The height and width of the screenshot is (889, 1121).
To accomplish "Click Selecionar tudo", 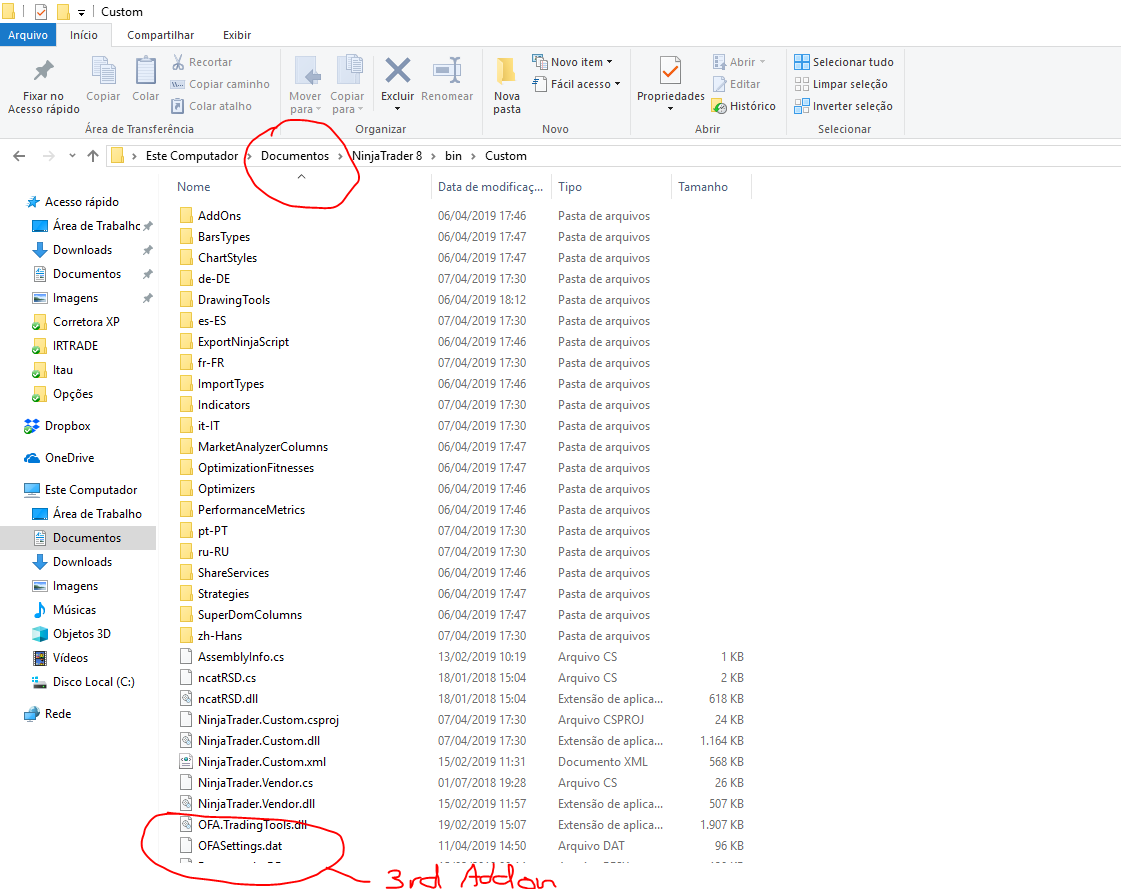I will tap(844, 62).
